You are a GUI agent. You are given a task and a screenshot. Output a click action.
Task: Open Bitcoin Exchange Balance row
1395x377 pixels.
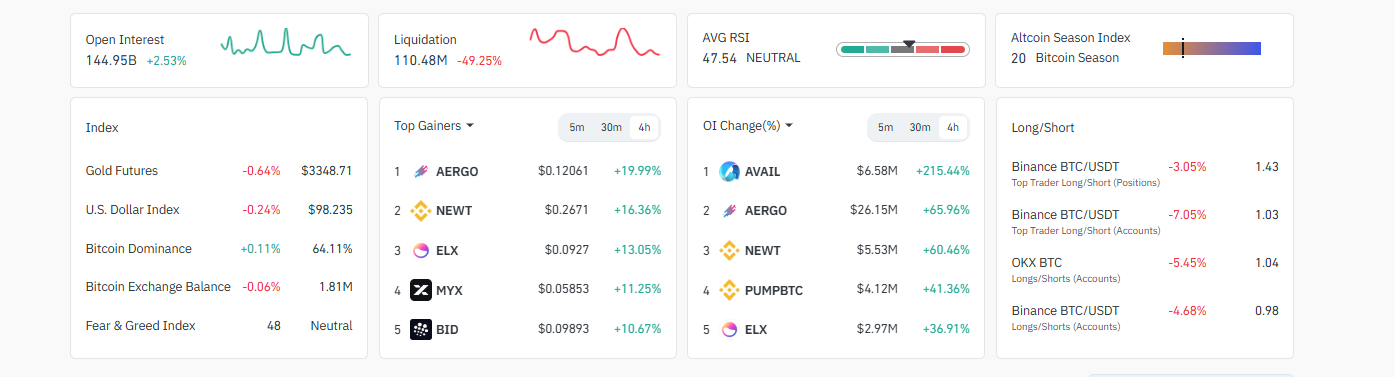coord(219,287)
